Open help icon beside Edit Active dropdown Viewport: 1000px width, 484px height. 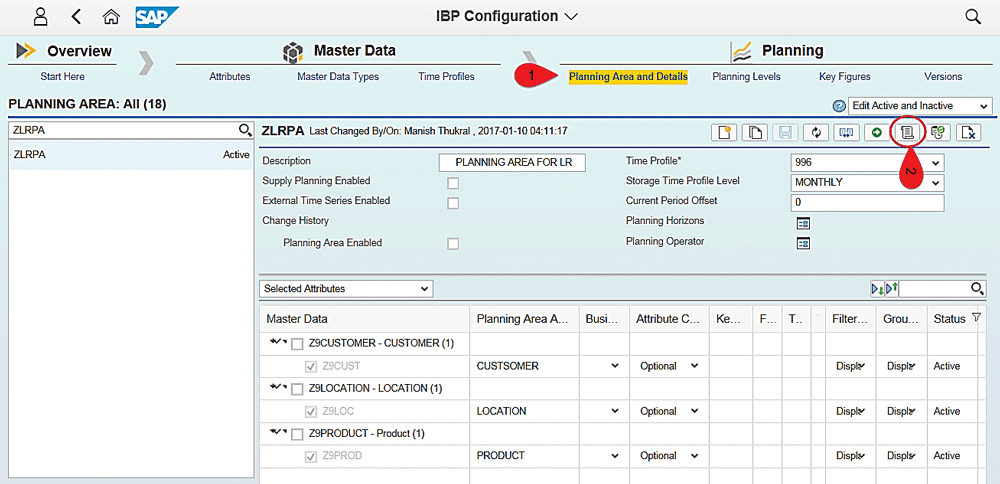838,106
